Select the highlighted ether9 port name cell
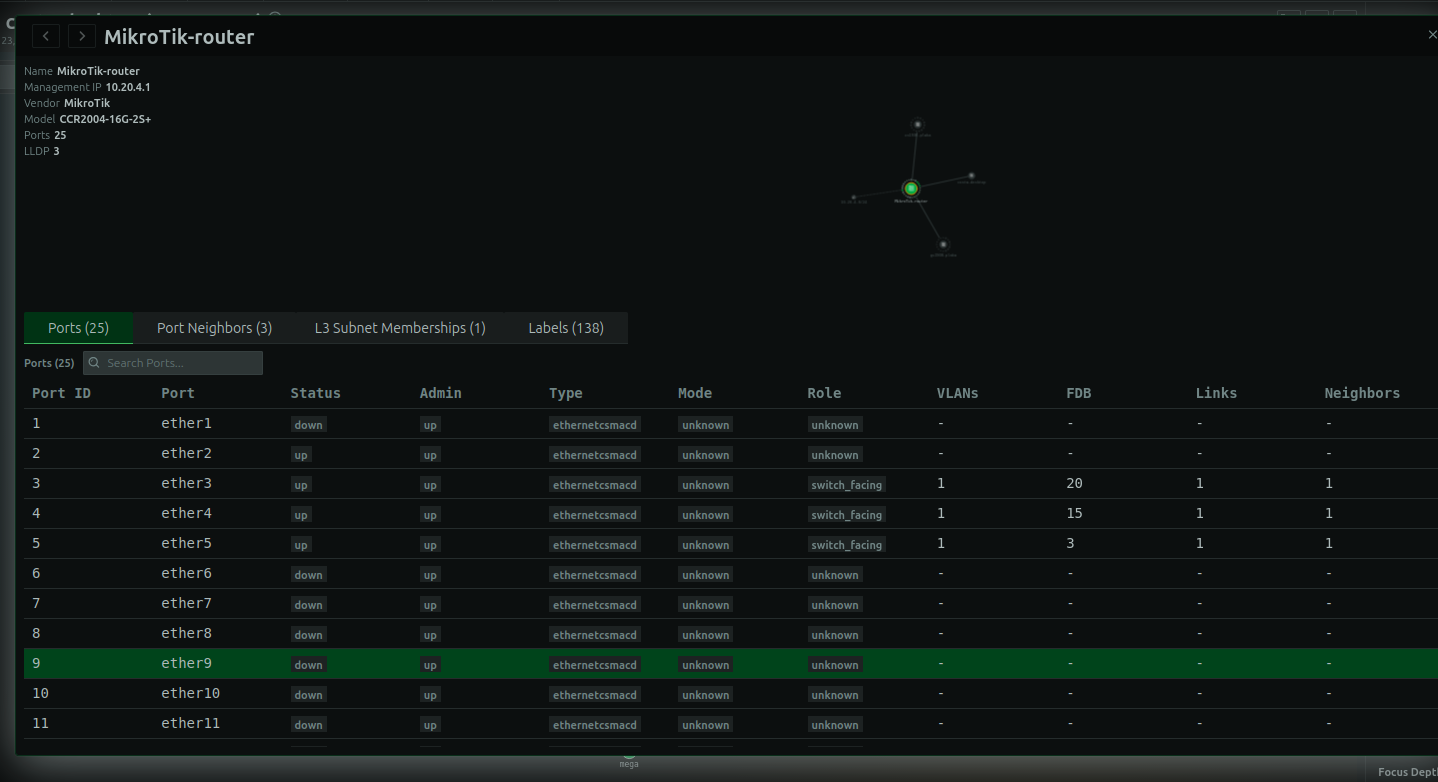1438x782 pixels. coord(186,663)
